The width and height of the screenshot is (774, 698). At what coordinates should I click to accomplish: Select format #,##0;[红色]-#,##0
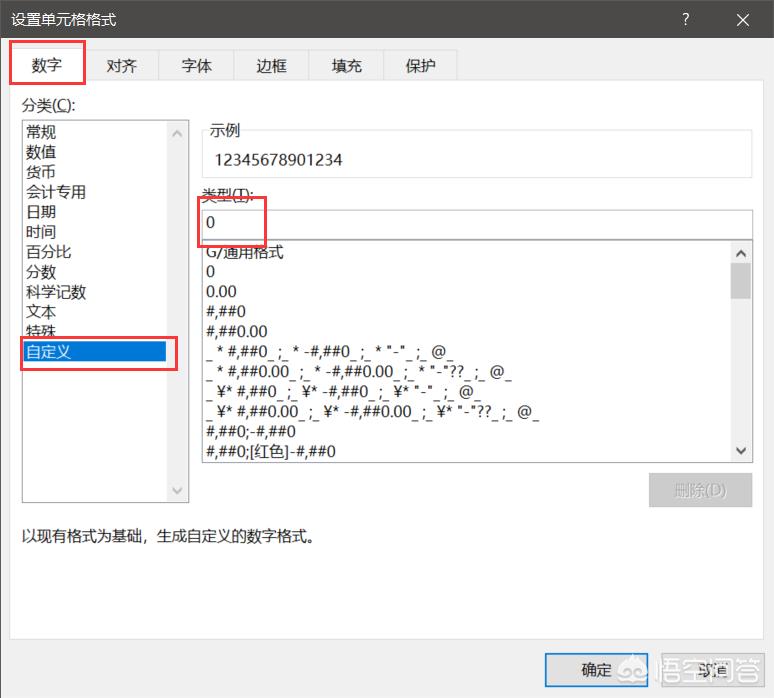point(271,451)
